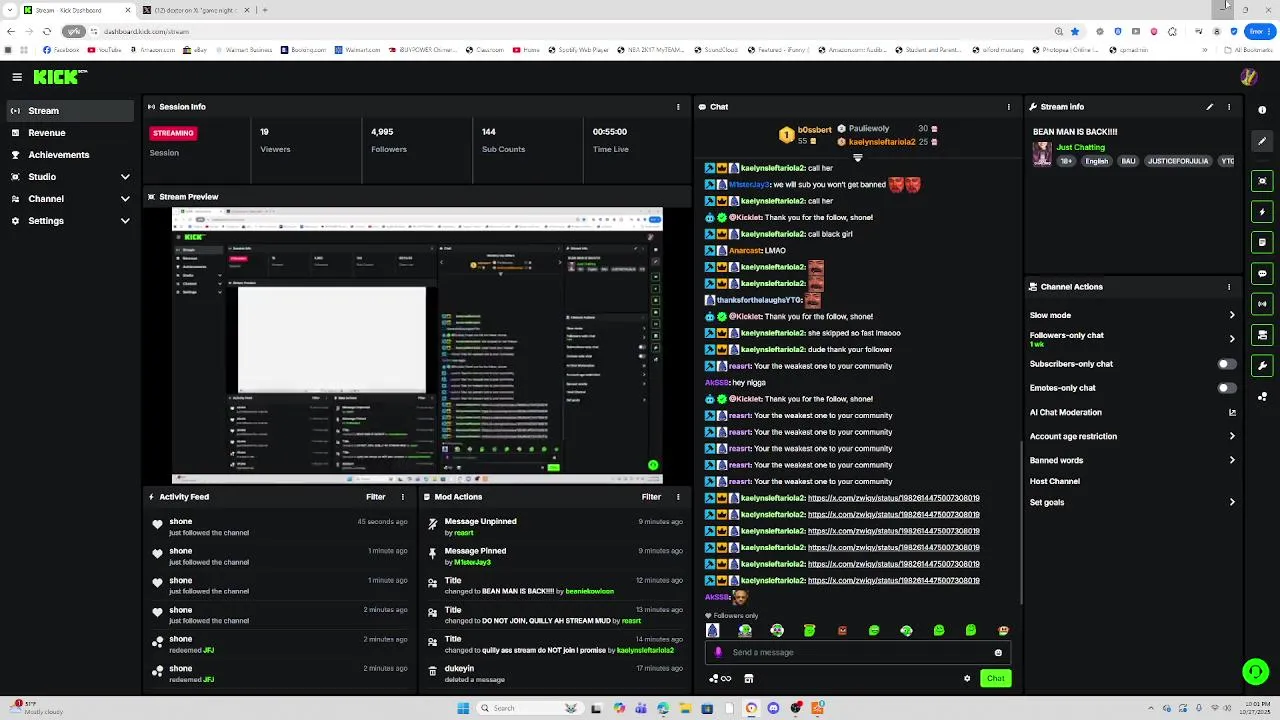1280x720 pixels.
Task: Click the Just Chatting category link
Action: (1080, 147)
